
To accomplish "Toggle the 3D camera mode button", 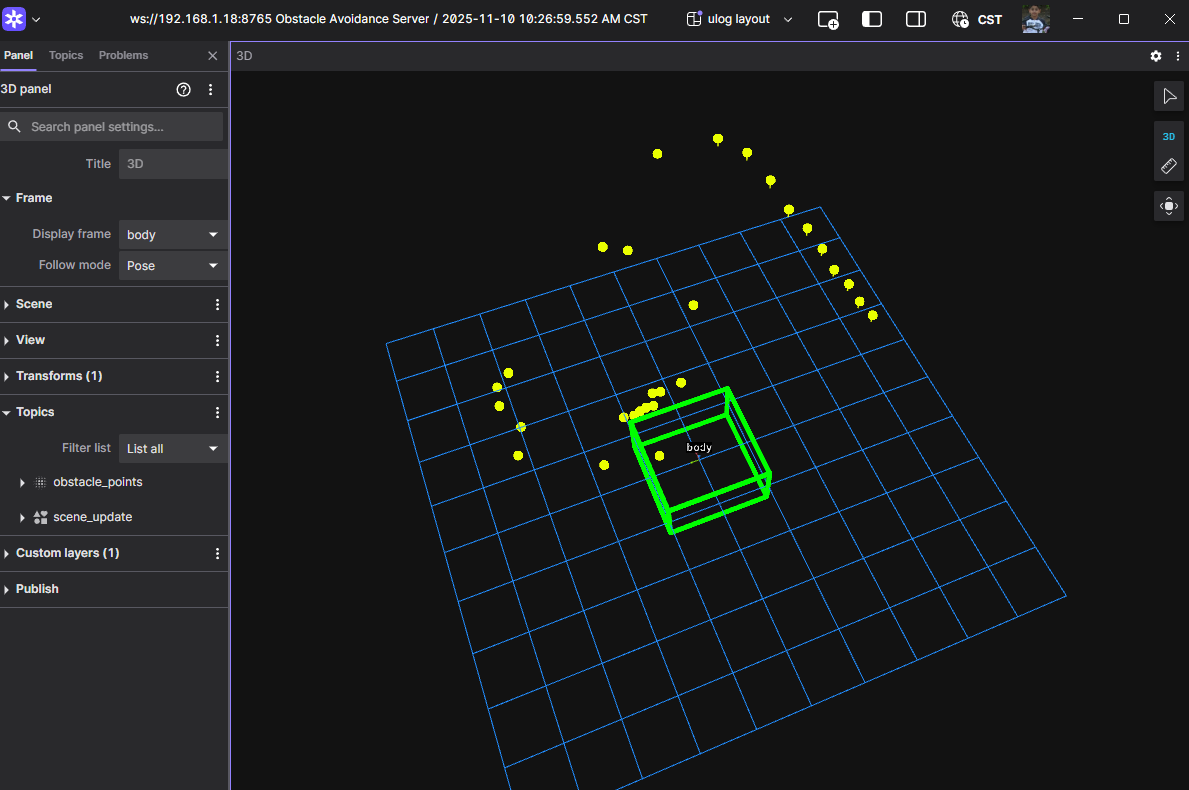I will (x=1168, y=136).
